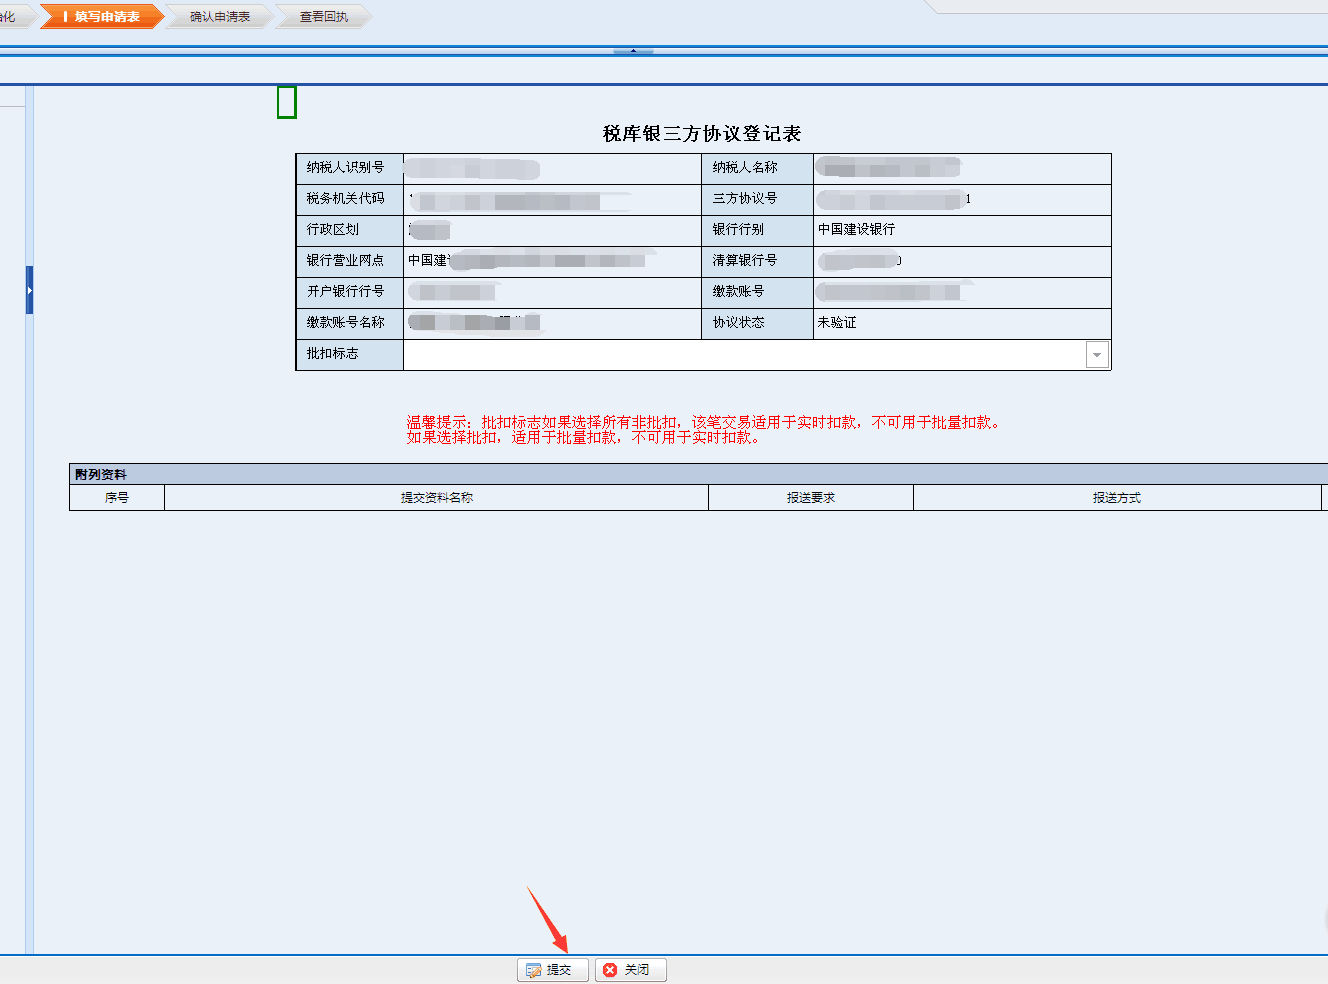Click the 附列资料 section header
Viewport: 1328px width, 984px height.
click(x=101, y=475)
